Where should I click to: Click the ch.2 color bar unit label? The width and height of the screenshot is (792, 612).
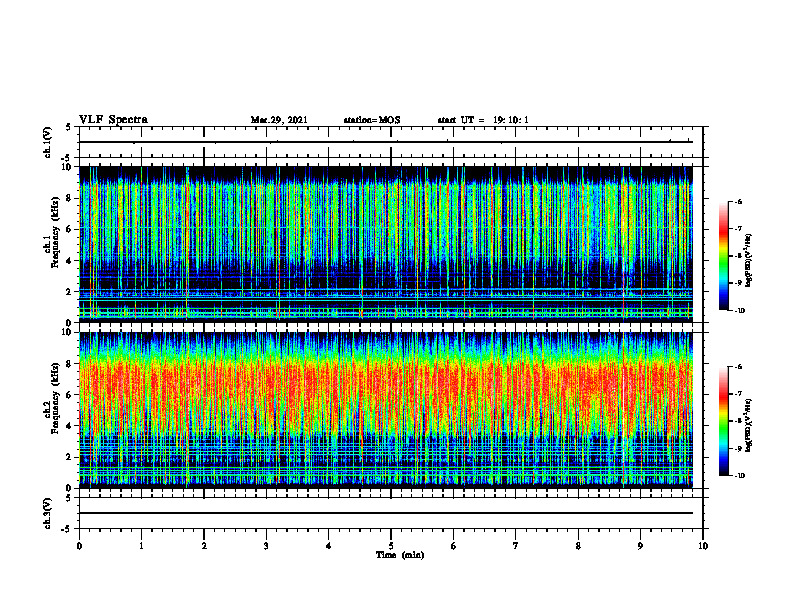pos(749,425)
